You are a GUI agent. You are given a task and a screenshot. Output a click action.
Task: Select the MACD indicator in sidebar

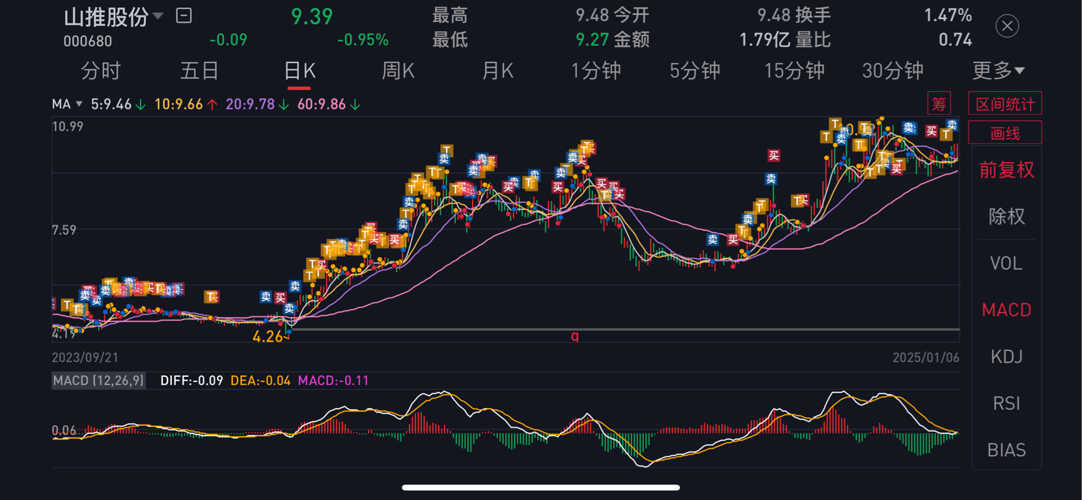(x=1007, y=310)
